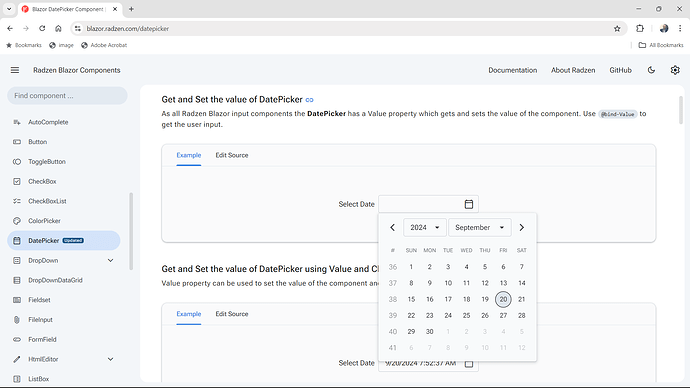Select September 20 in the calendar

pyautogui.click(x=503, y=299)
